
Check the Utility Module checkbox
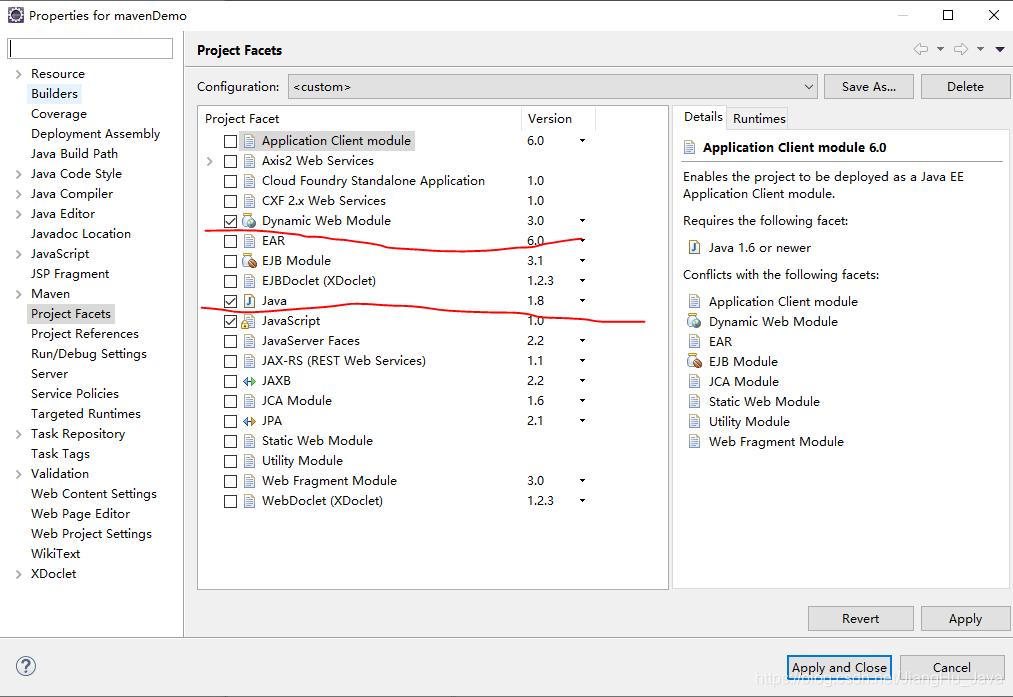[x=230, y=461]
